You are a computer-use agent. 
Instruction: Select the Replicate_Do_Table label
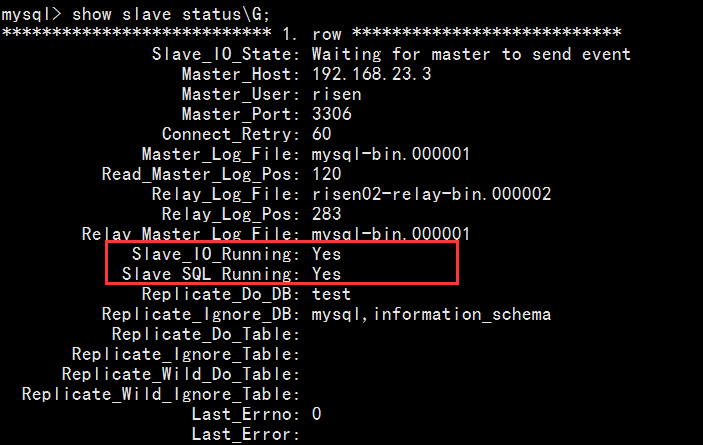tap(205, 334)
